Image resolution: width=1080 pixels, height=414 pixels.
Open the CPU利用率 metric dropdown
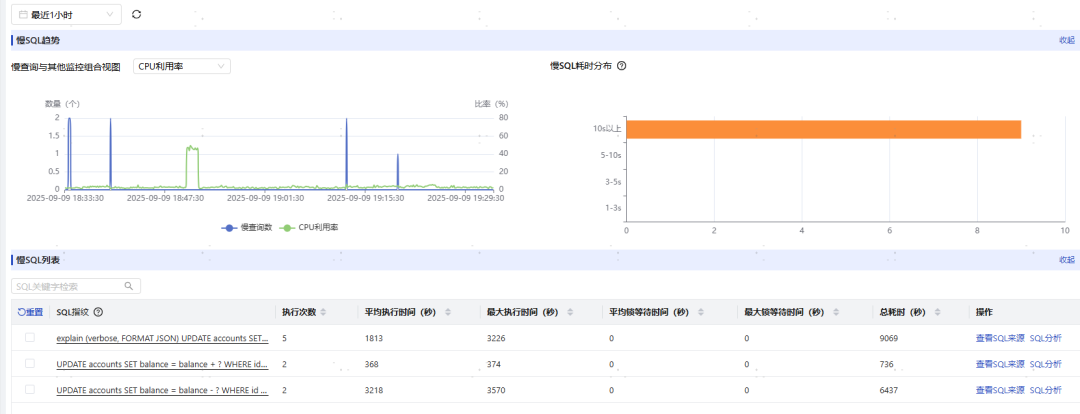click(x=182, y=66)
